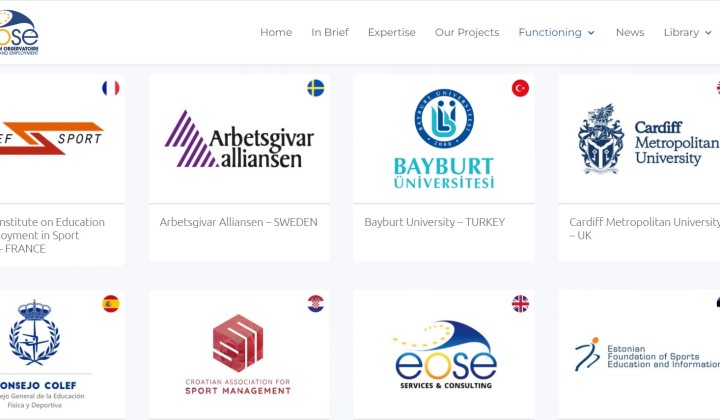
Task: Click the Turkey flag icon
Action: click(520, 88)
